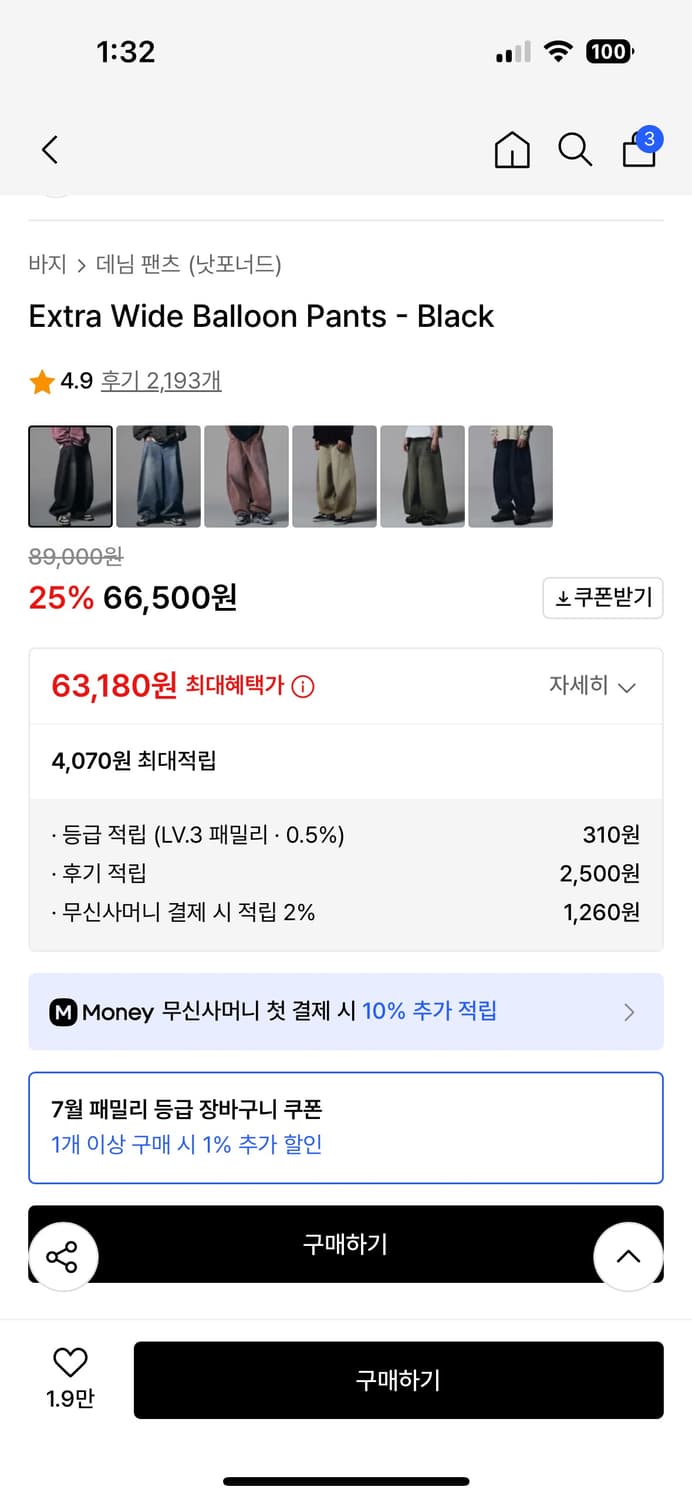Tap the search magnifier icon
This screenshot has height=1500, width=692.
coord(575,149)
